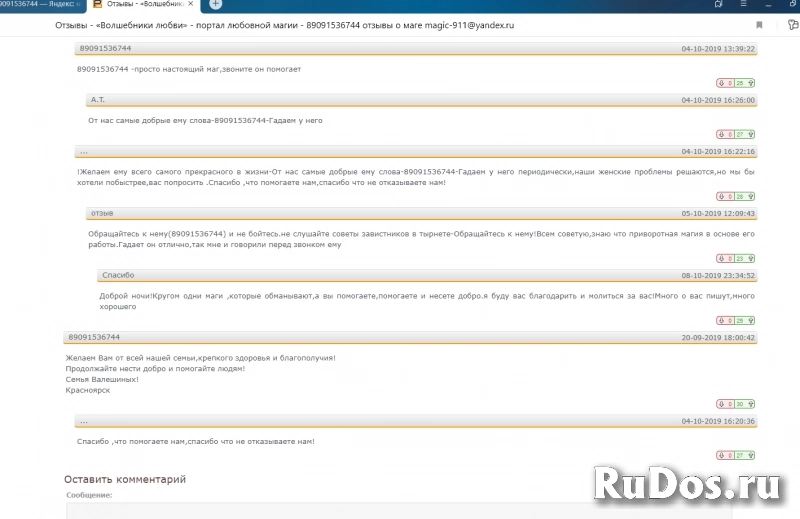Downvote the comment by A.T.
800x519 pixels.
click(721, 134)
